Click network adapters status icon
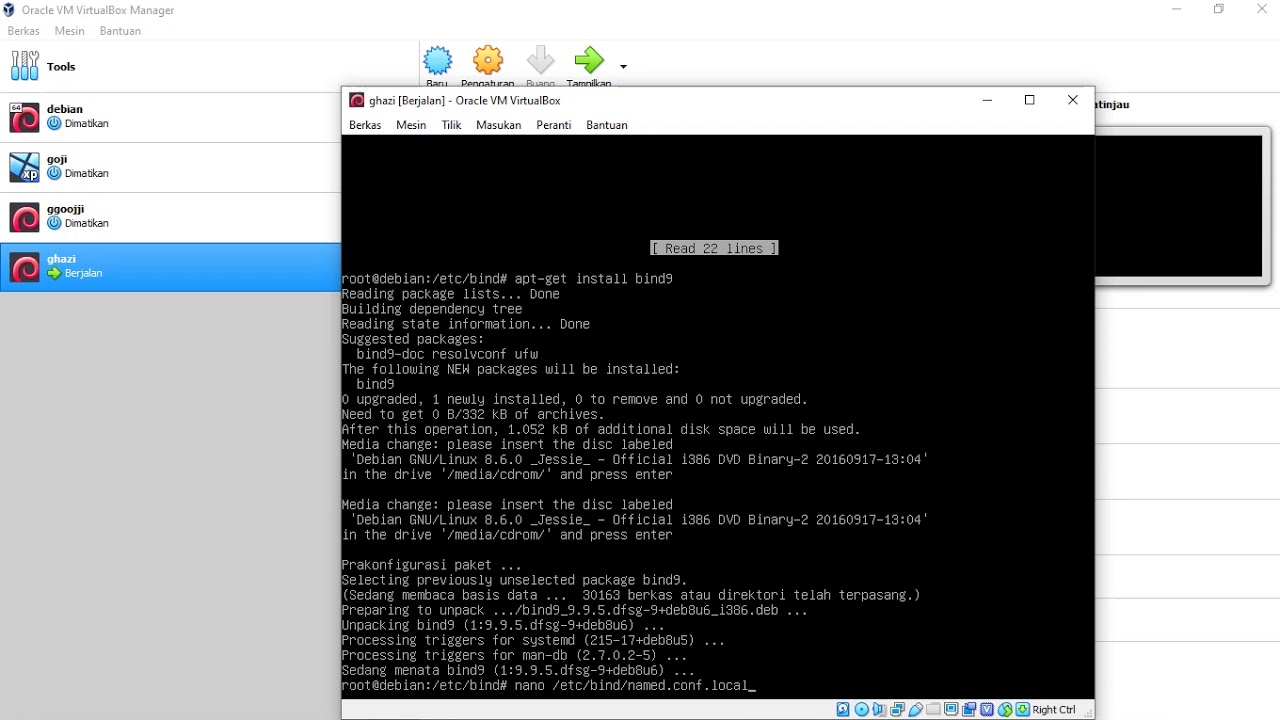 tap(897, 709)
